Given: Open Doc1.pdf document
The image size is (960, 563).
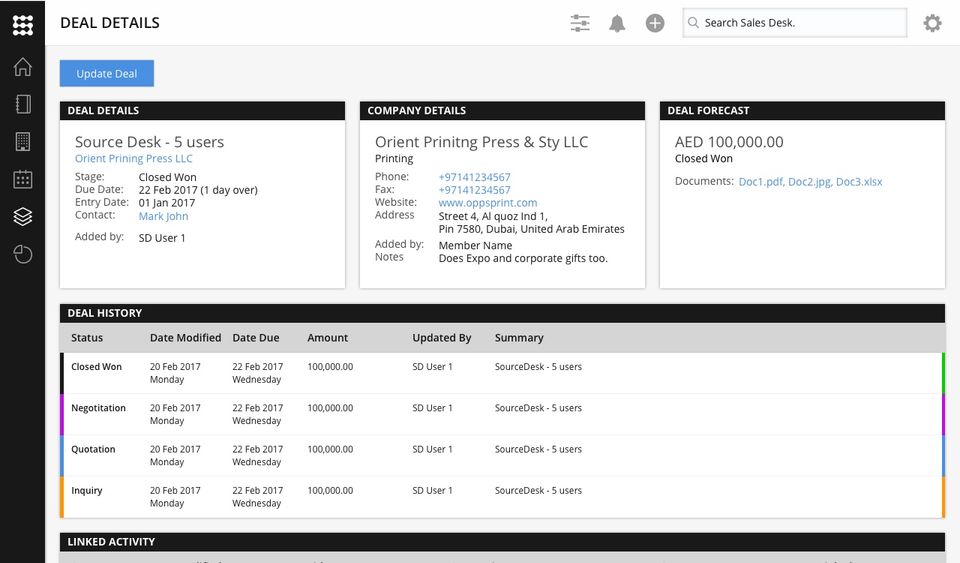Looking at the screenshot, I should (x=761, y=182).
